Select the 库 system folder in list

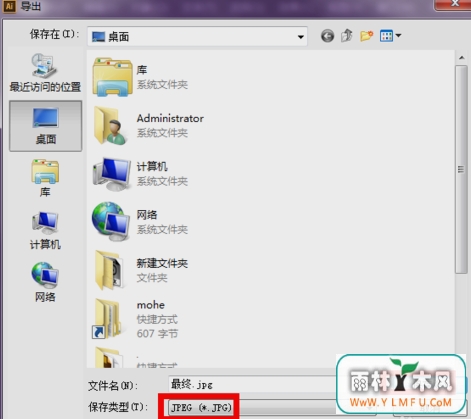click(140, 77)
